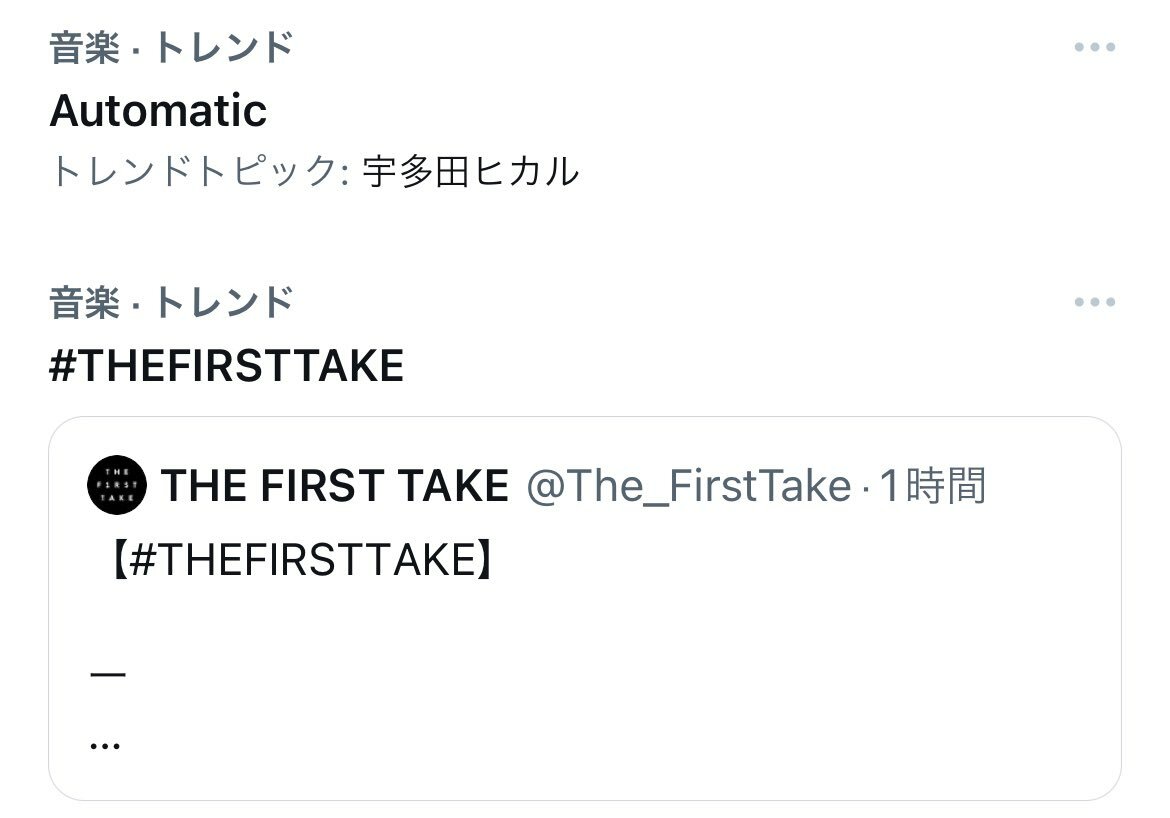Click THE FIRST TAKE profile avatar

[117, 485]
